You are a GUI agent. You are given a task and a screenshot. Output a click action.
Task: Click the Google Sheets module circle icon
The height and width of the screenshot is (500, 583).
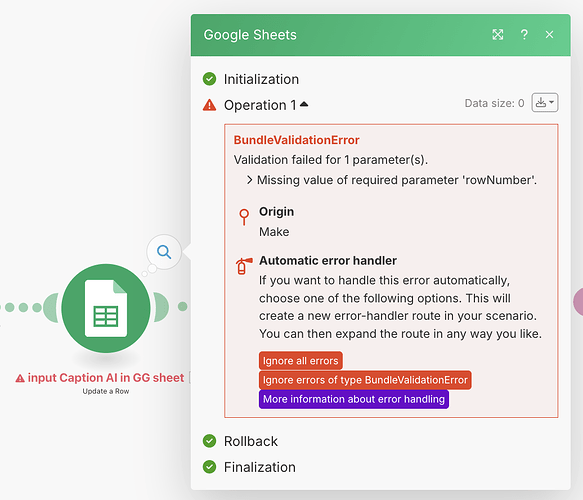(x=106, y=308)
